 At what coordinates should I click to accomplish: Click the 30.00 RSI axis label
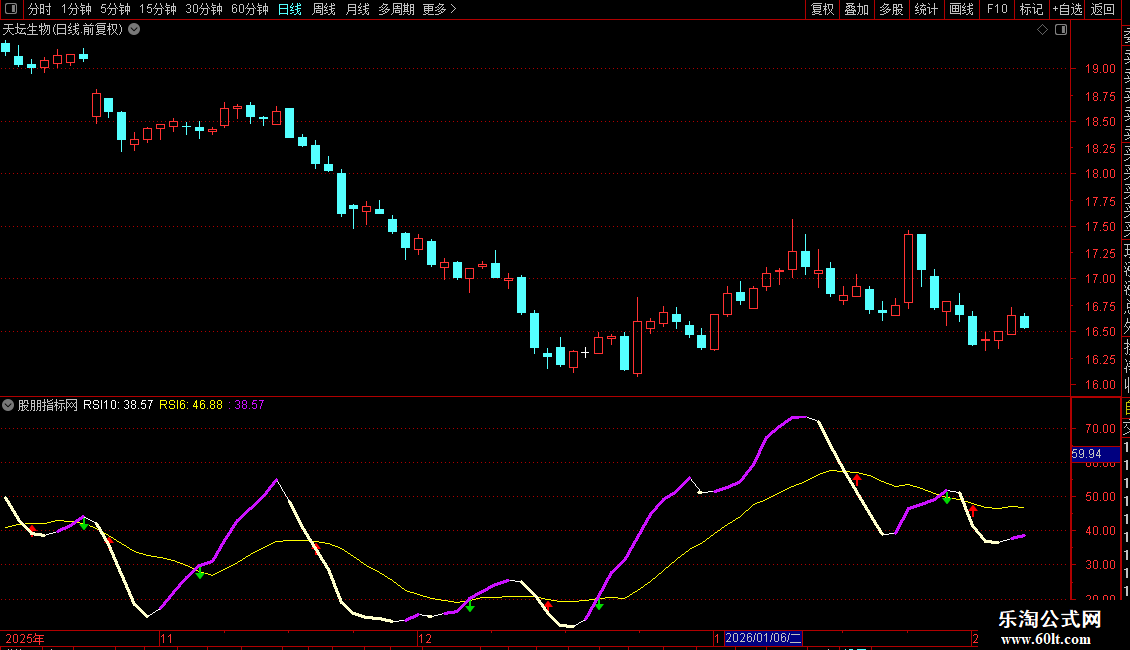pyautogui.click(x=1100, y=565)
